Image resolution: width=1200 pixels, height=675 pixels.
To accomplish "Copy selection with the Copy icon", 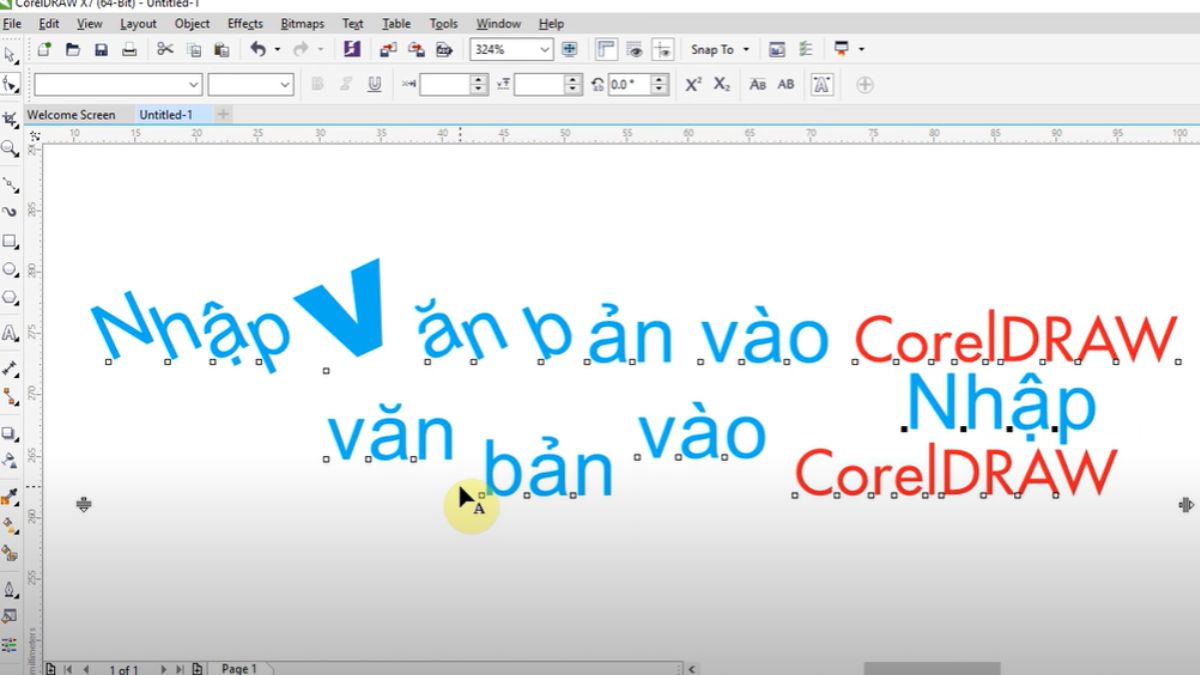I will [194, 49].
